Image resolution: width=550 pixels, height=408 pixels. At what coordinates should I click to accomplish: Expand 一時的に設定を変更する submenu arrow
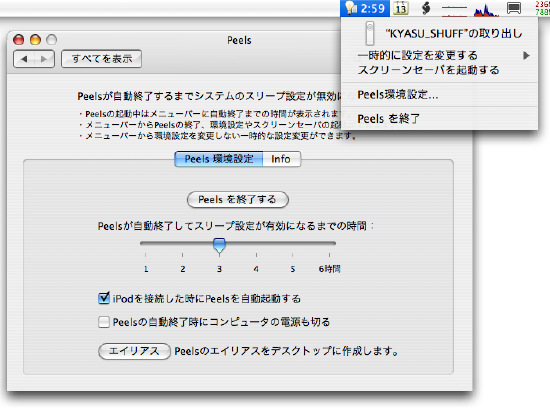pyautogui.click(x=526, y=55)
